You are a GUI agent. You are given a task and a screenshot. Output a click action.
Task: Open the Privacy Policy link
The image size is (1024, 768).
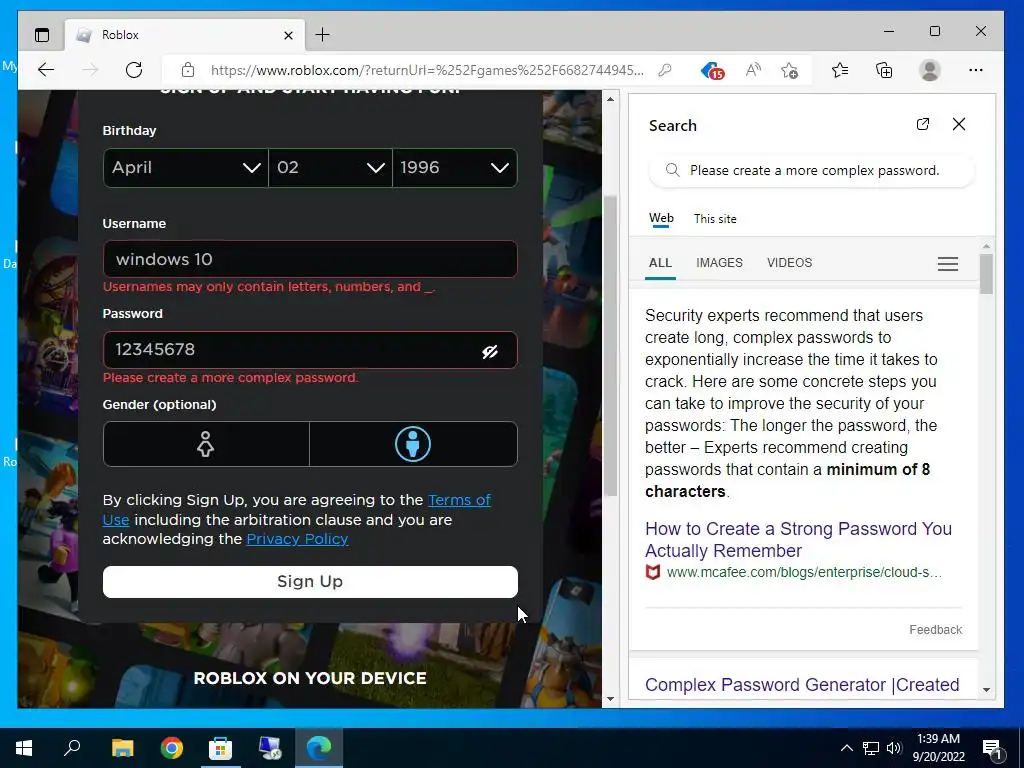click(297, 539)
